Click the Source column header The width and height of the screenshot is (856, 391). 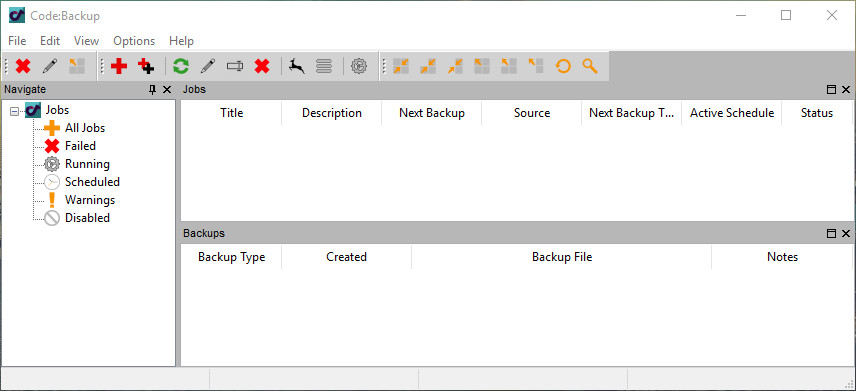(532, 113)
